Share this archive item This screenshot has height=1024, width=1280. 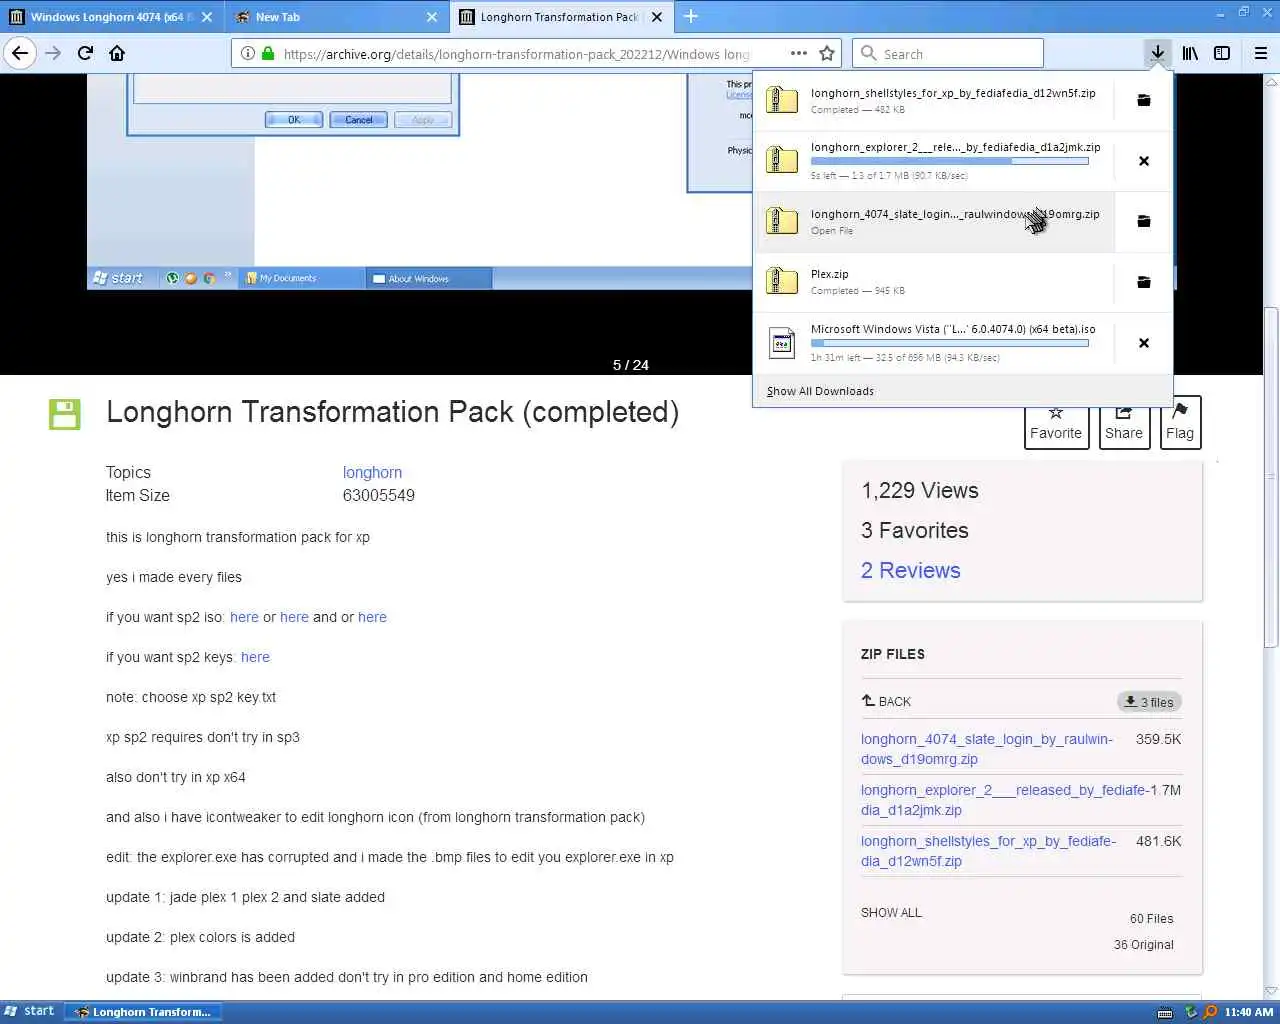[1124, 423]
